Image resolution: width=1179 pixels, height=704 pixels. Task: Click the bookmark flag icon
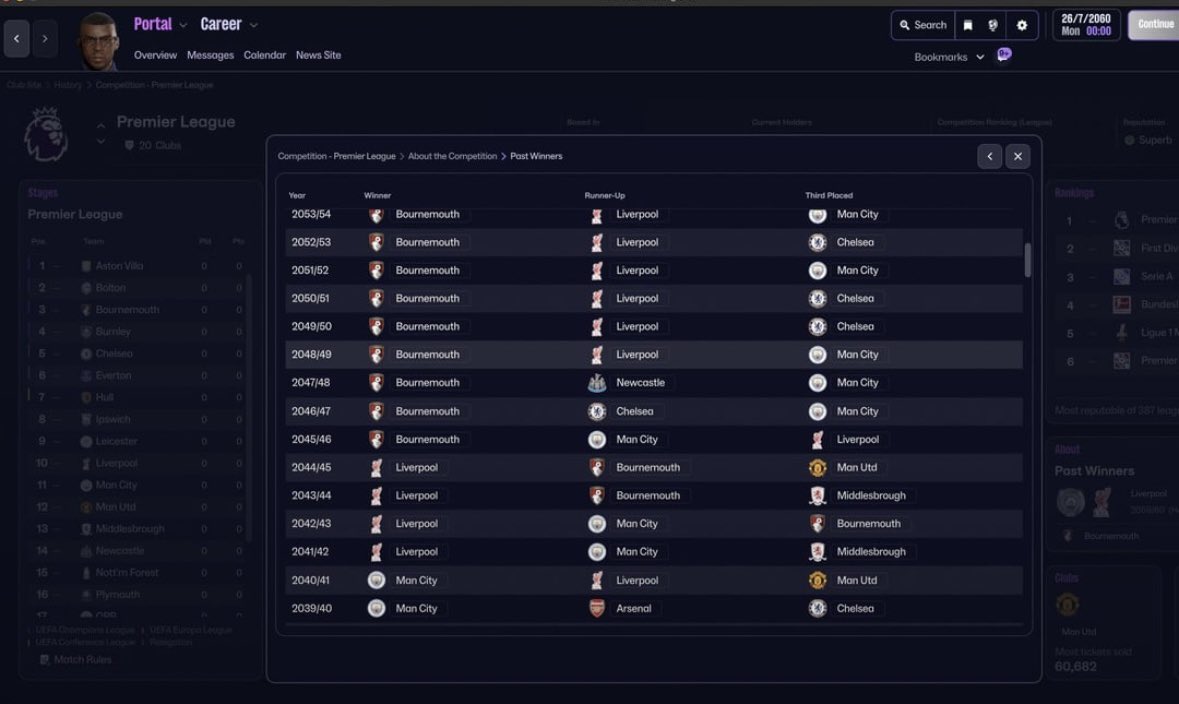[968, 25]
